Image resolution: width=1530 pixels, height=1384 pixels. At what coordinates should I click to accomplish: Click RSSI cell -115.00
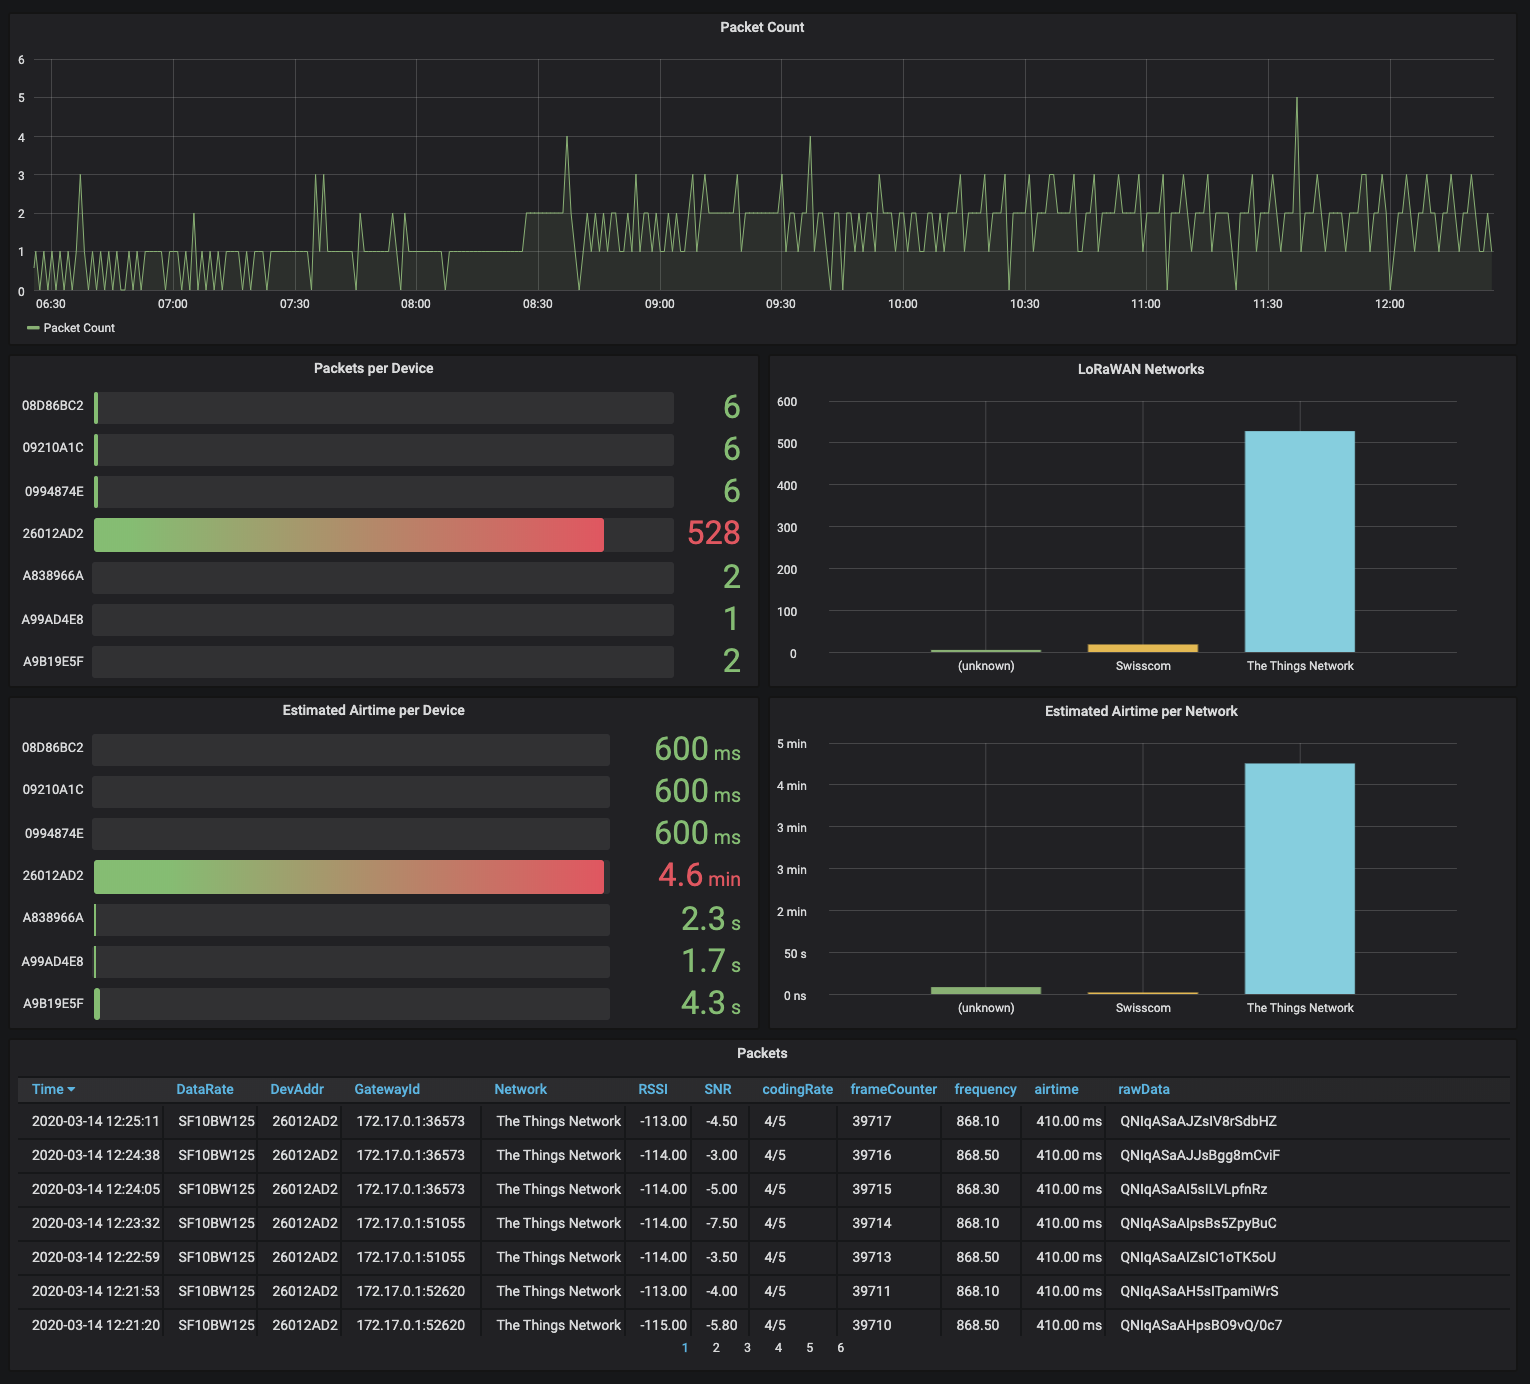coord(663,1325)
